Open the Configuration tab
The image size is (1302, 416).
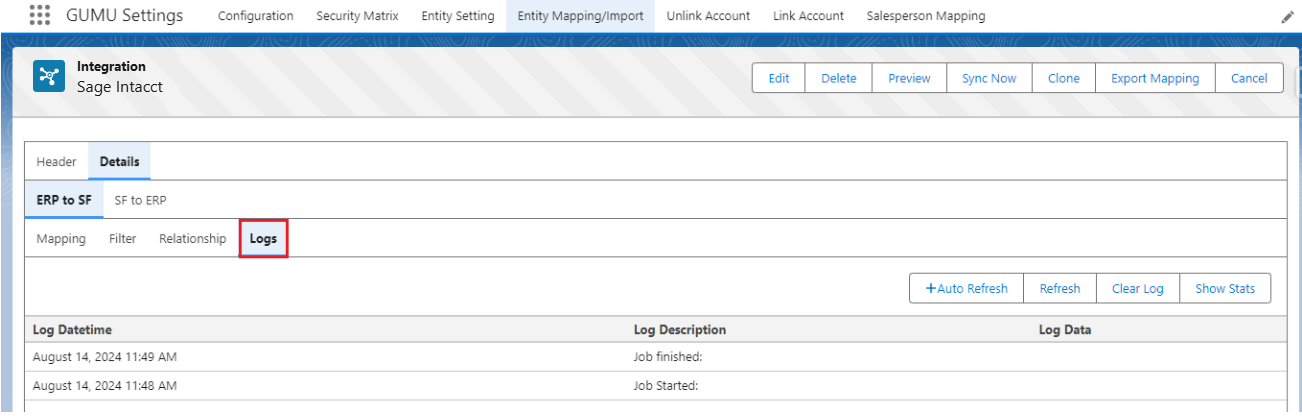coord(255,16)
